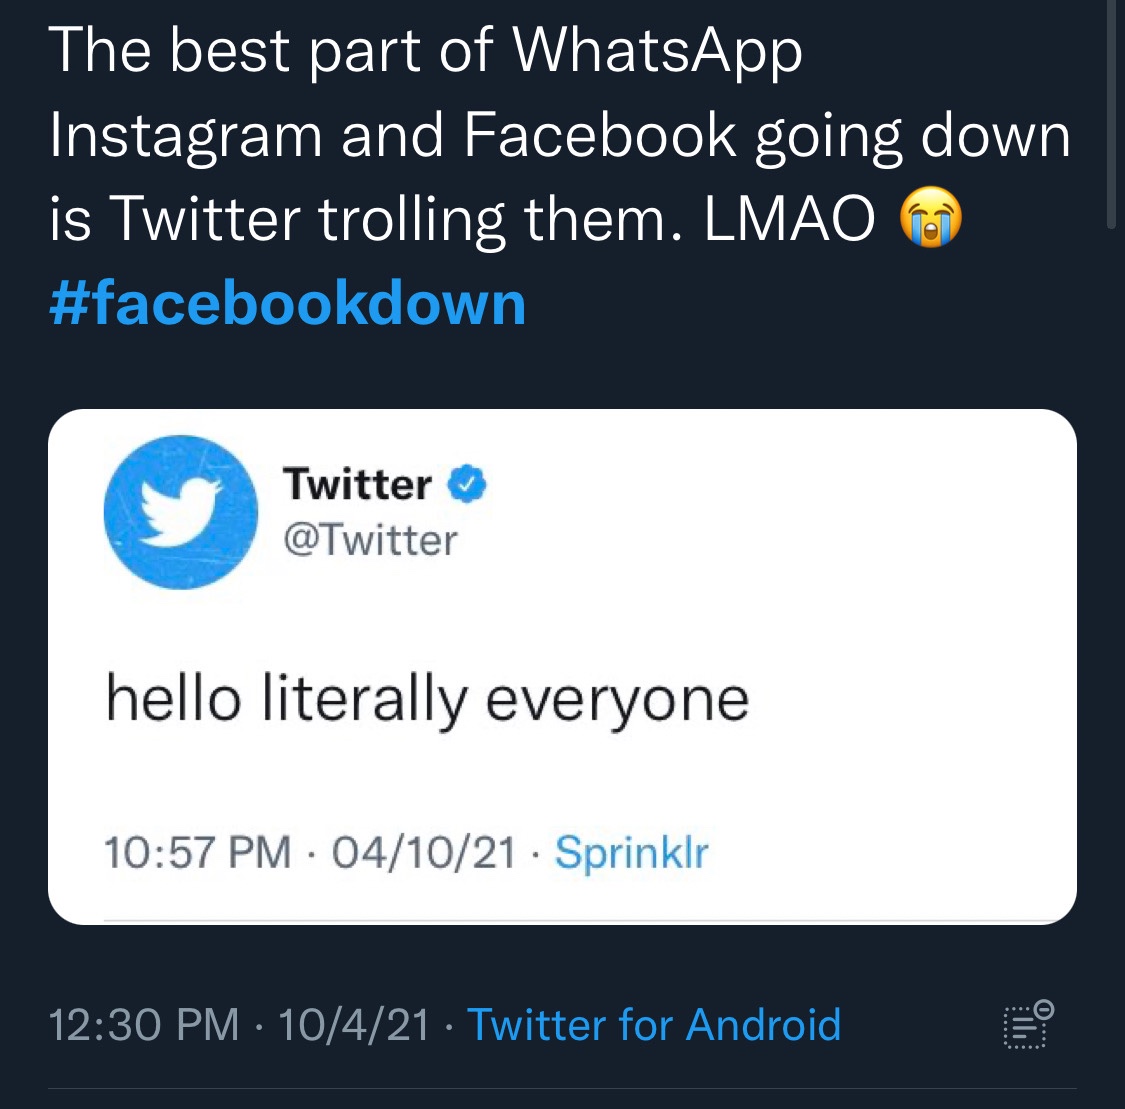Click the 12:30 PM tweet timestamp

click(x=143, y=1024)
